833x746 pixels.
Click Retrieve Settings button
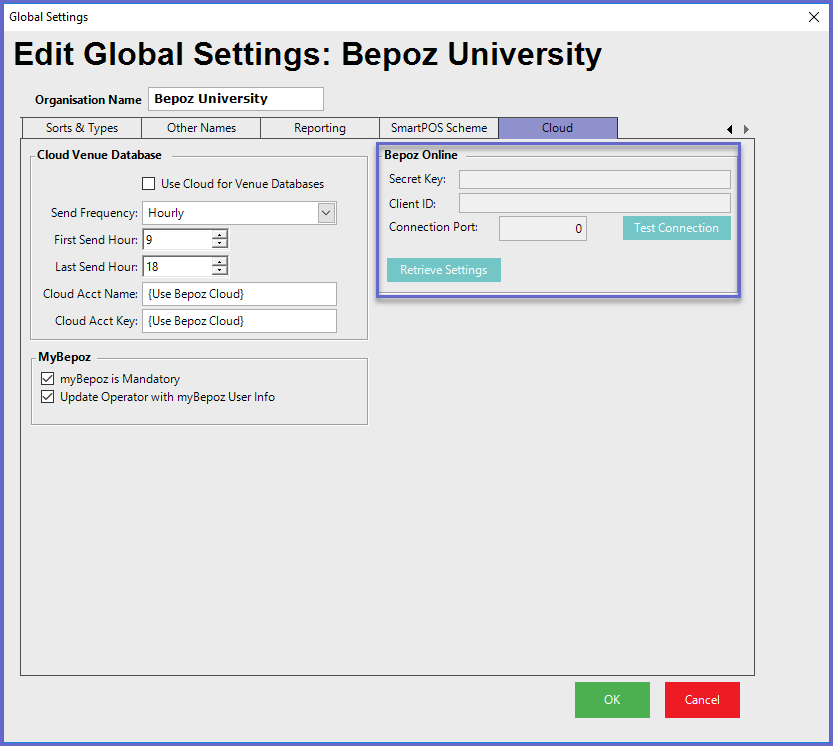(444, 270)
